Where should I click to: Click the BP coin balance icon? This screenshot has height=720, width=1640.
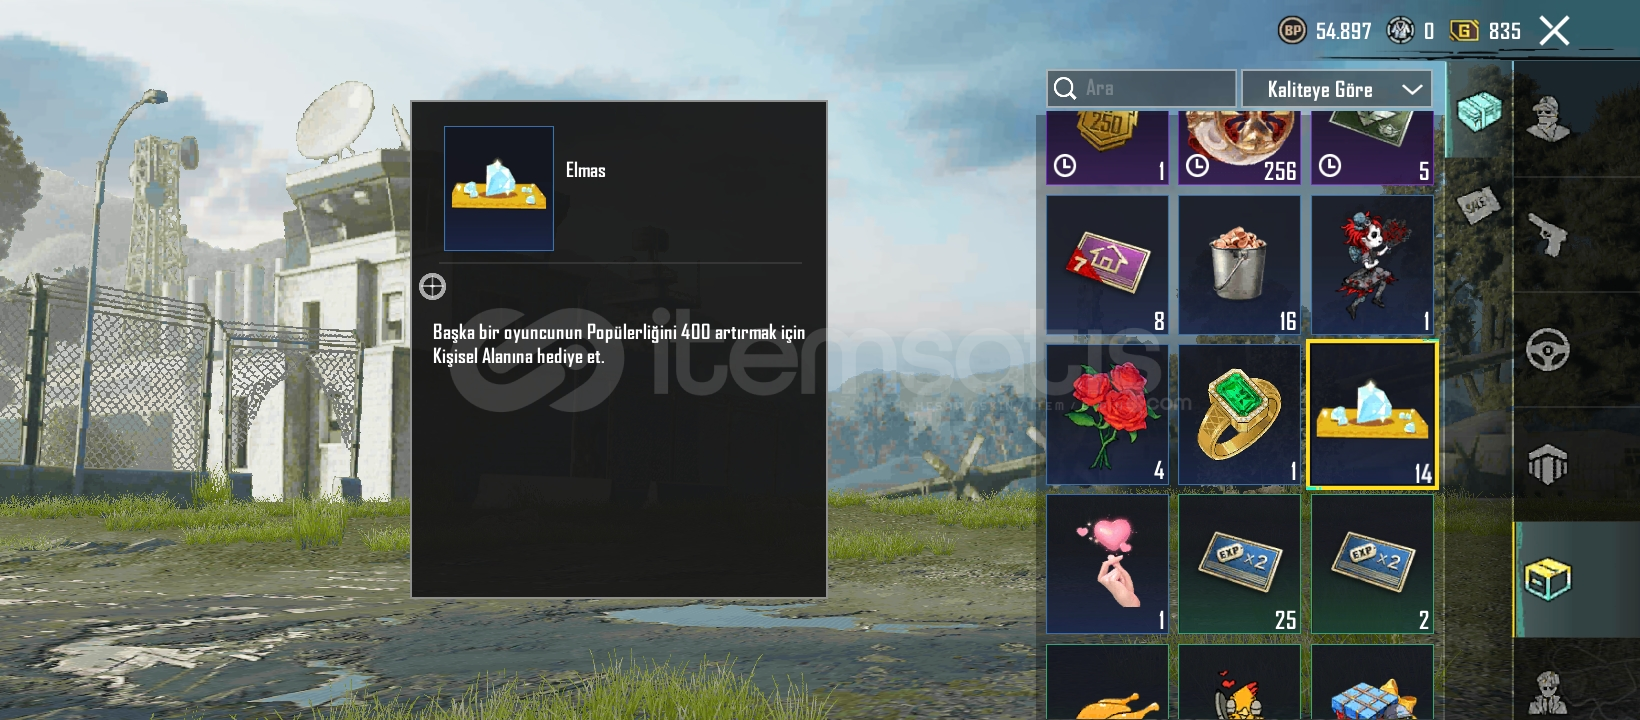click(x=1293, y=31)
